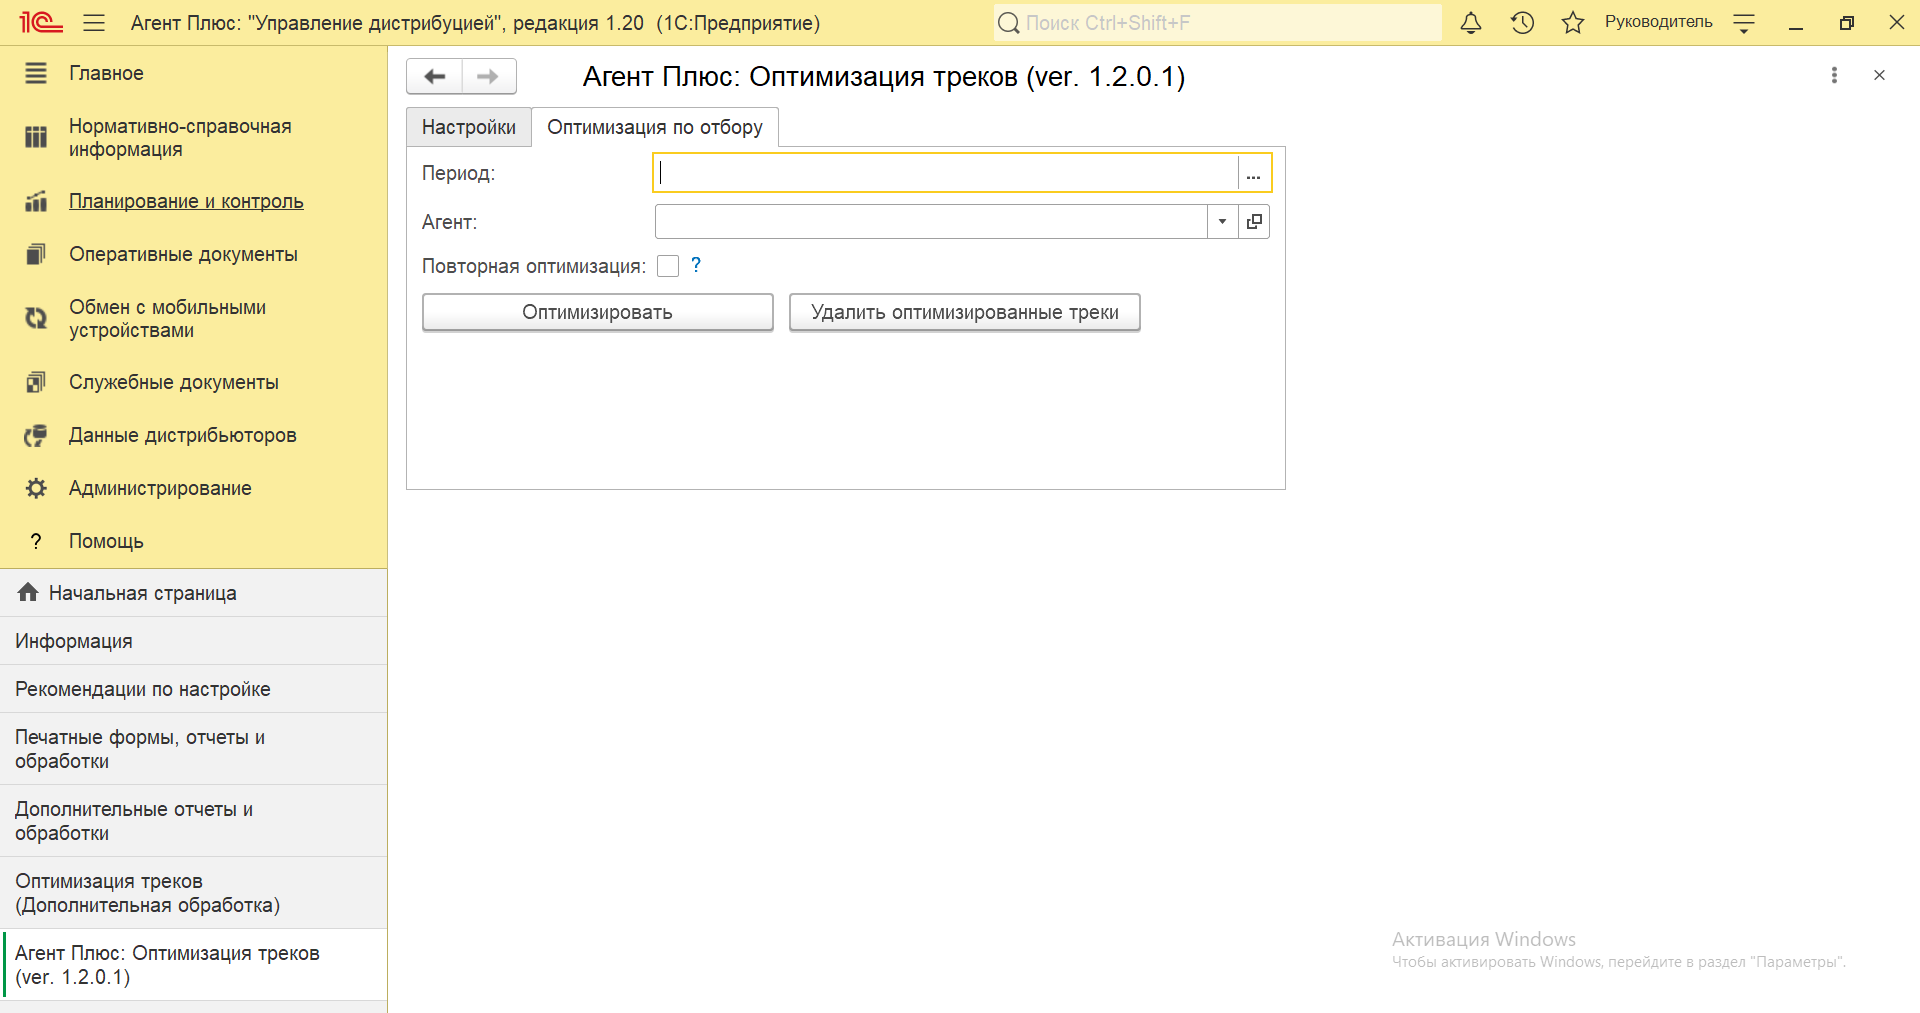Screen dimensions: 1920x1013
Task: Navigate back with left arrow button
Action: pos(435,76)
